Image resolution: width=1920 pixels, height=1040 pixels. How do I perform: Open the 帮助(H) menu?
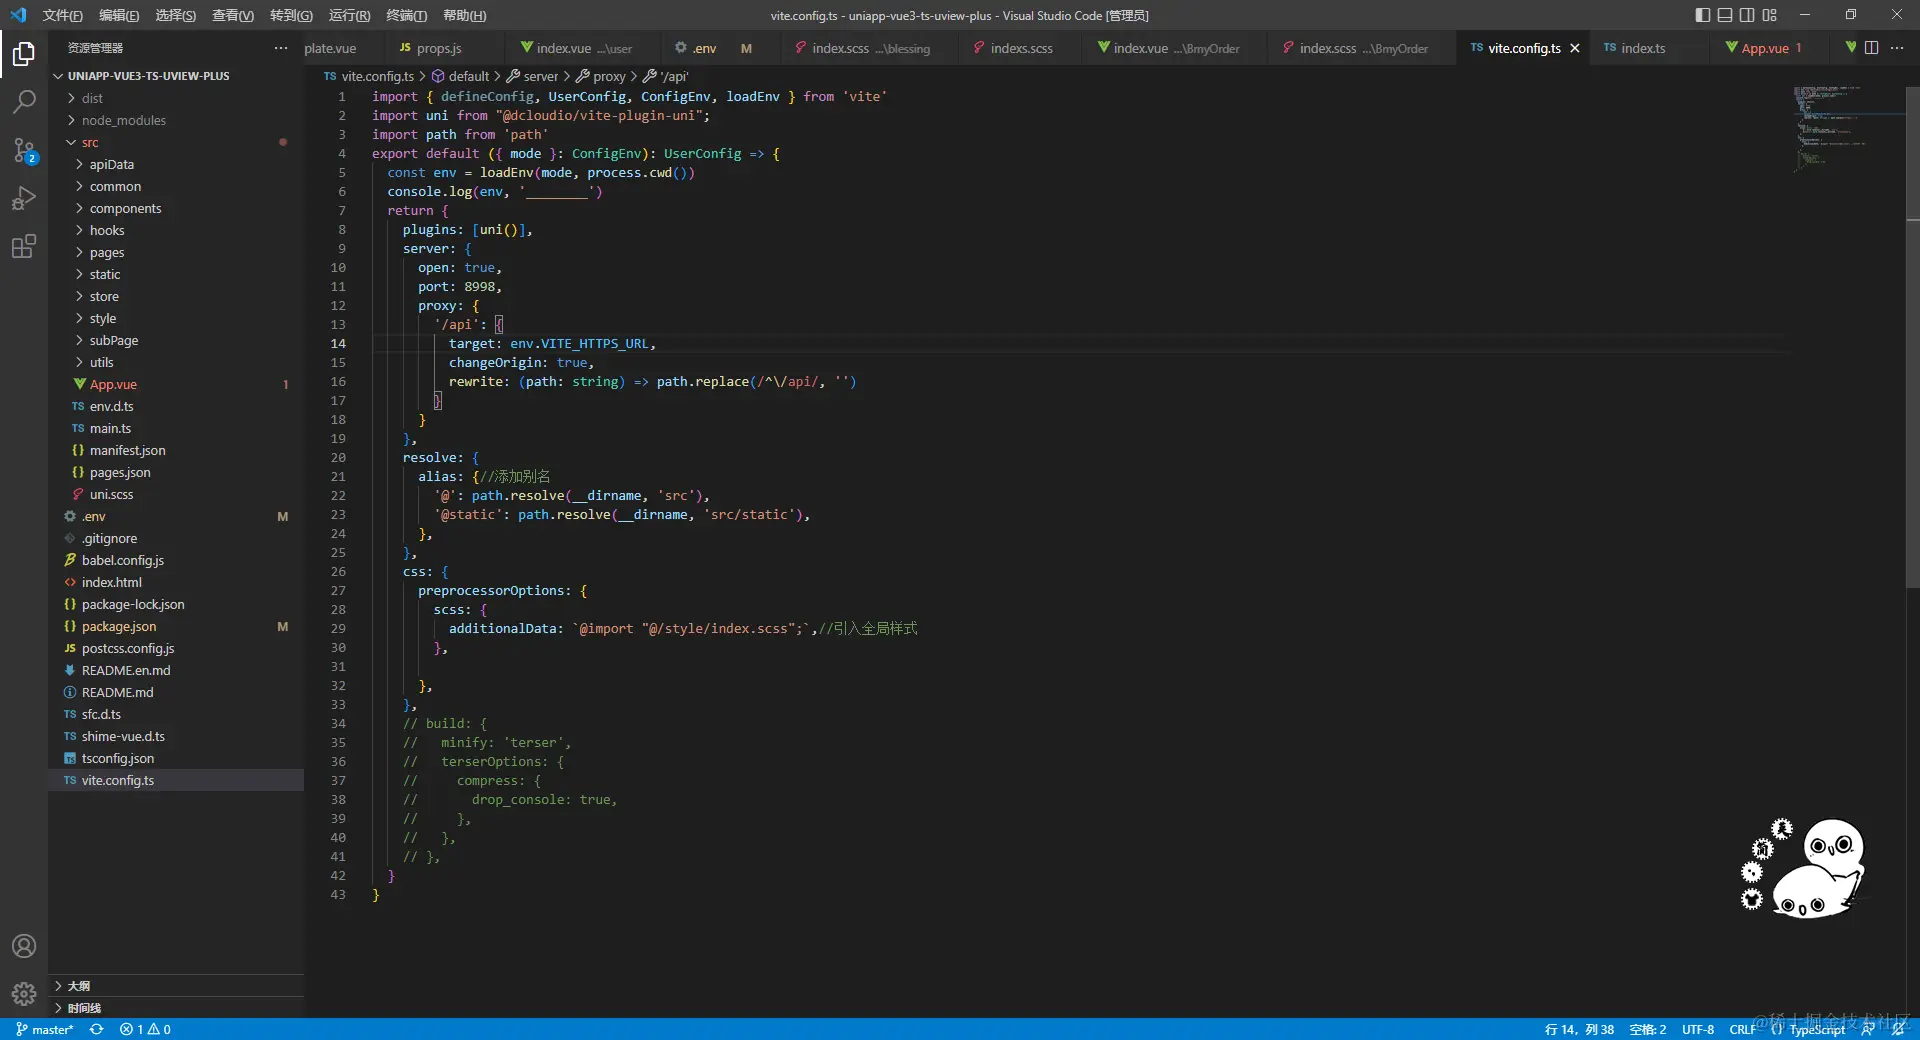[x=464, y=15]
